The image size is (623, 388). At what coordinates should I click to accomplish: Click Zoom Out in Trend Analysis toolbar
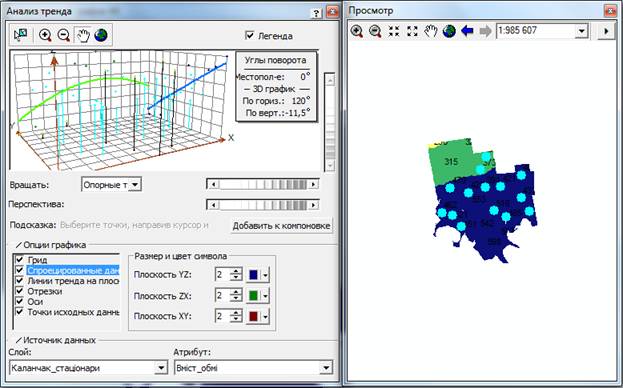click(64, 35)
